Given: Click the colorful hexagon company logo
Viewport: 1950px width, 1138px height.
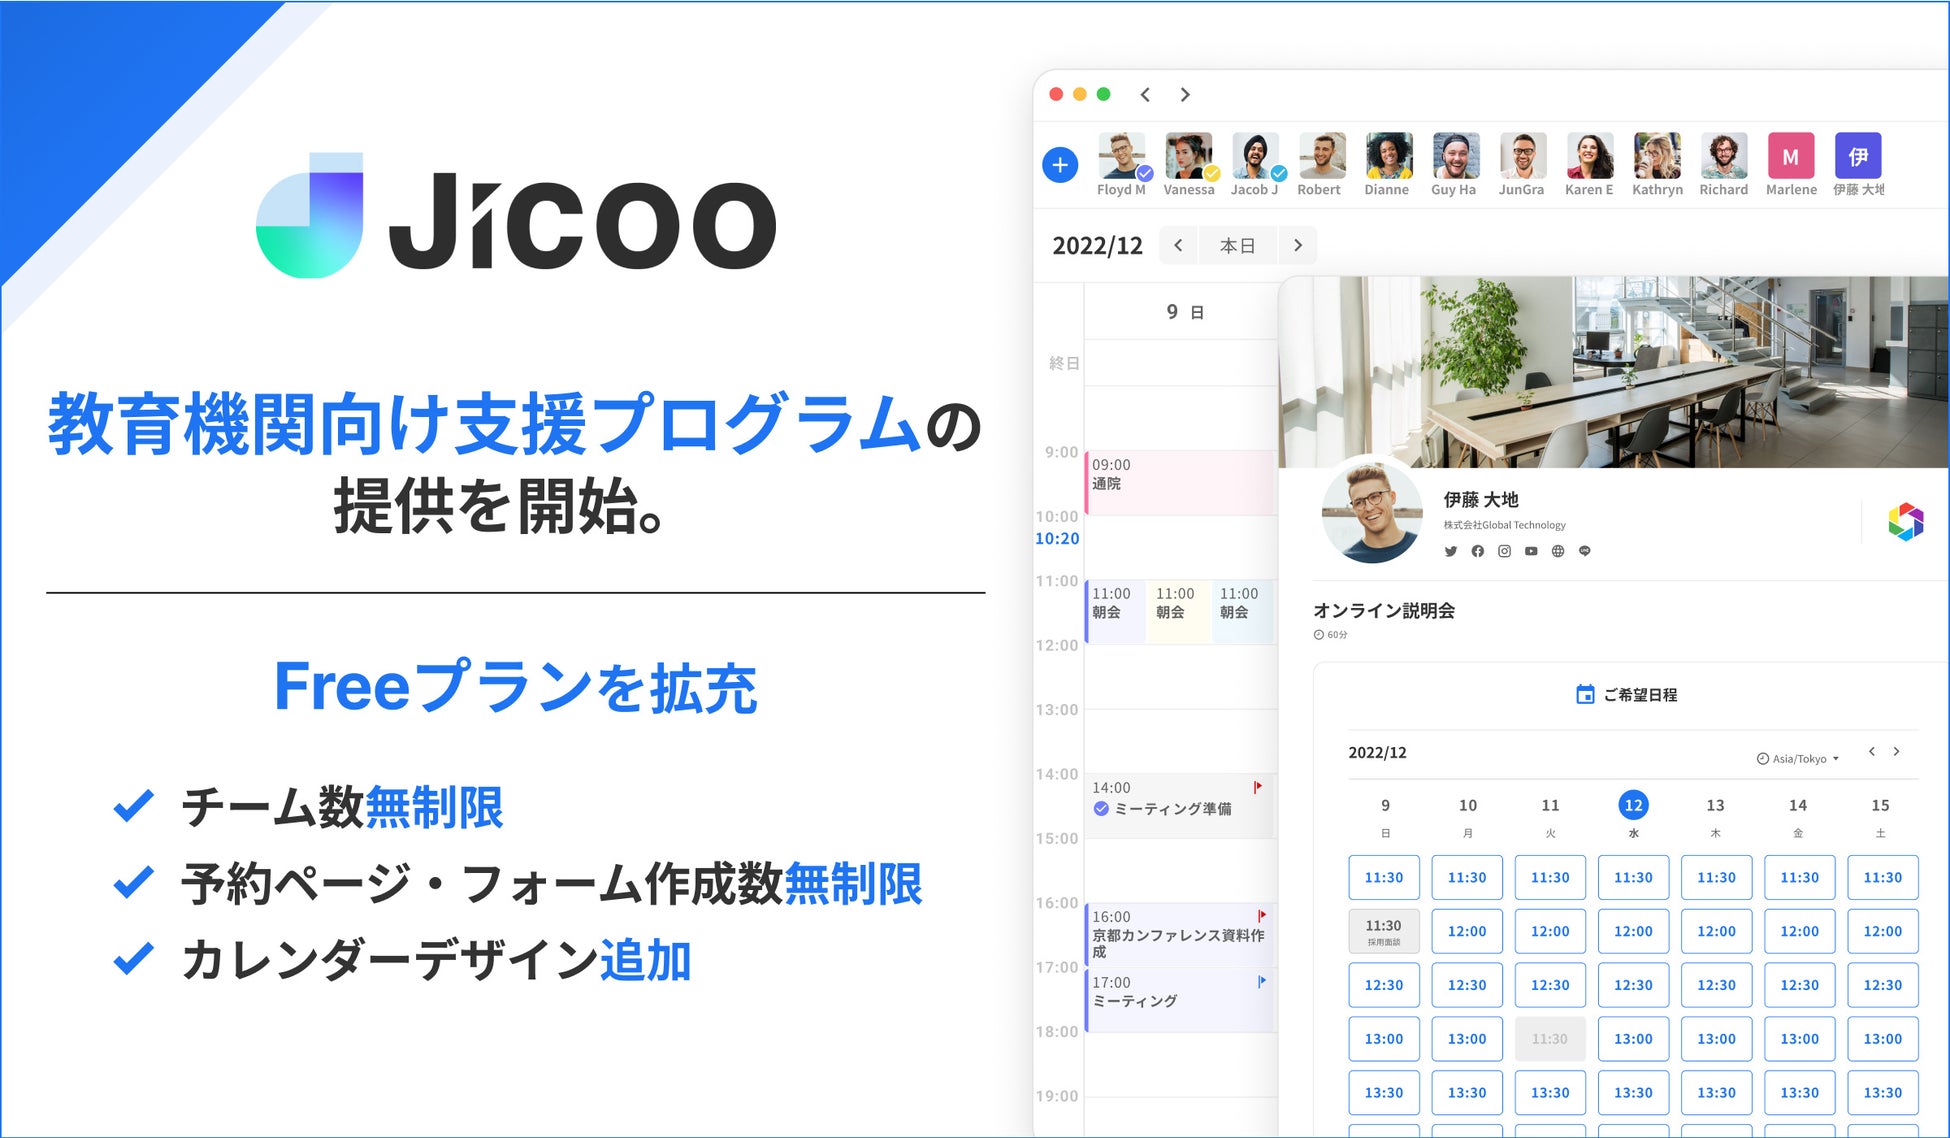Looking at the screenshot, I should pos(1905,522).
